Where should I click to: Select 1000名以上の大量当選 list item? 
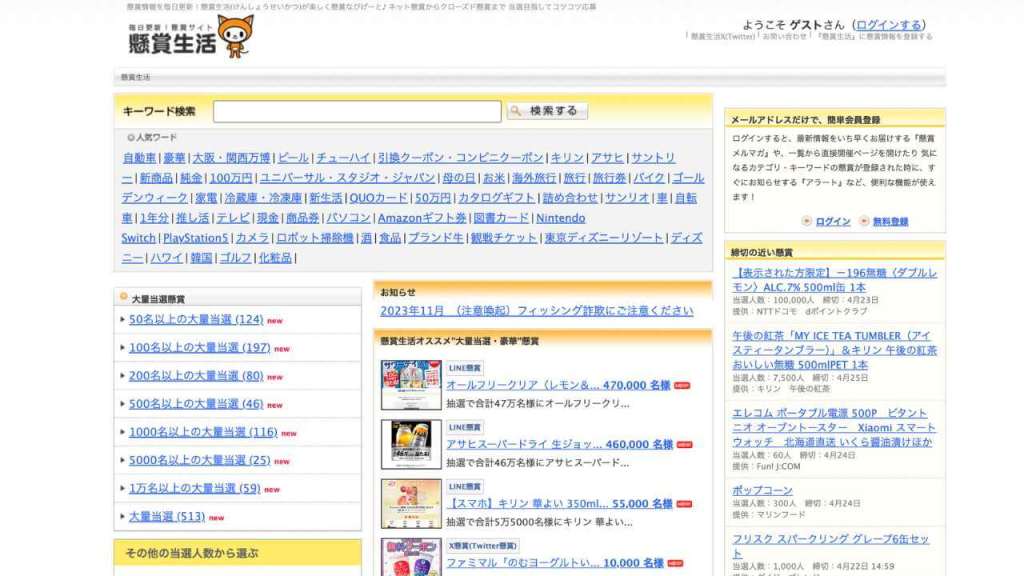click(x=203, y=432)
